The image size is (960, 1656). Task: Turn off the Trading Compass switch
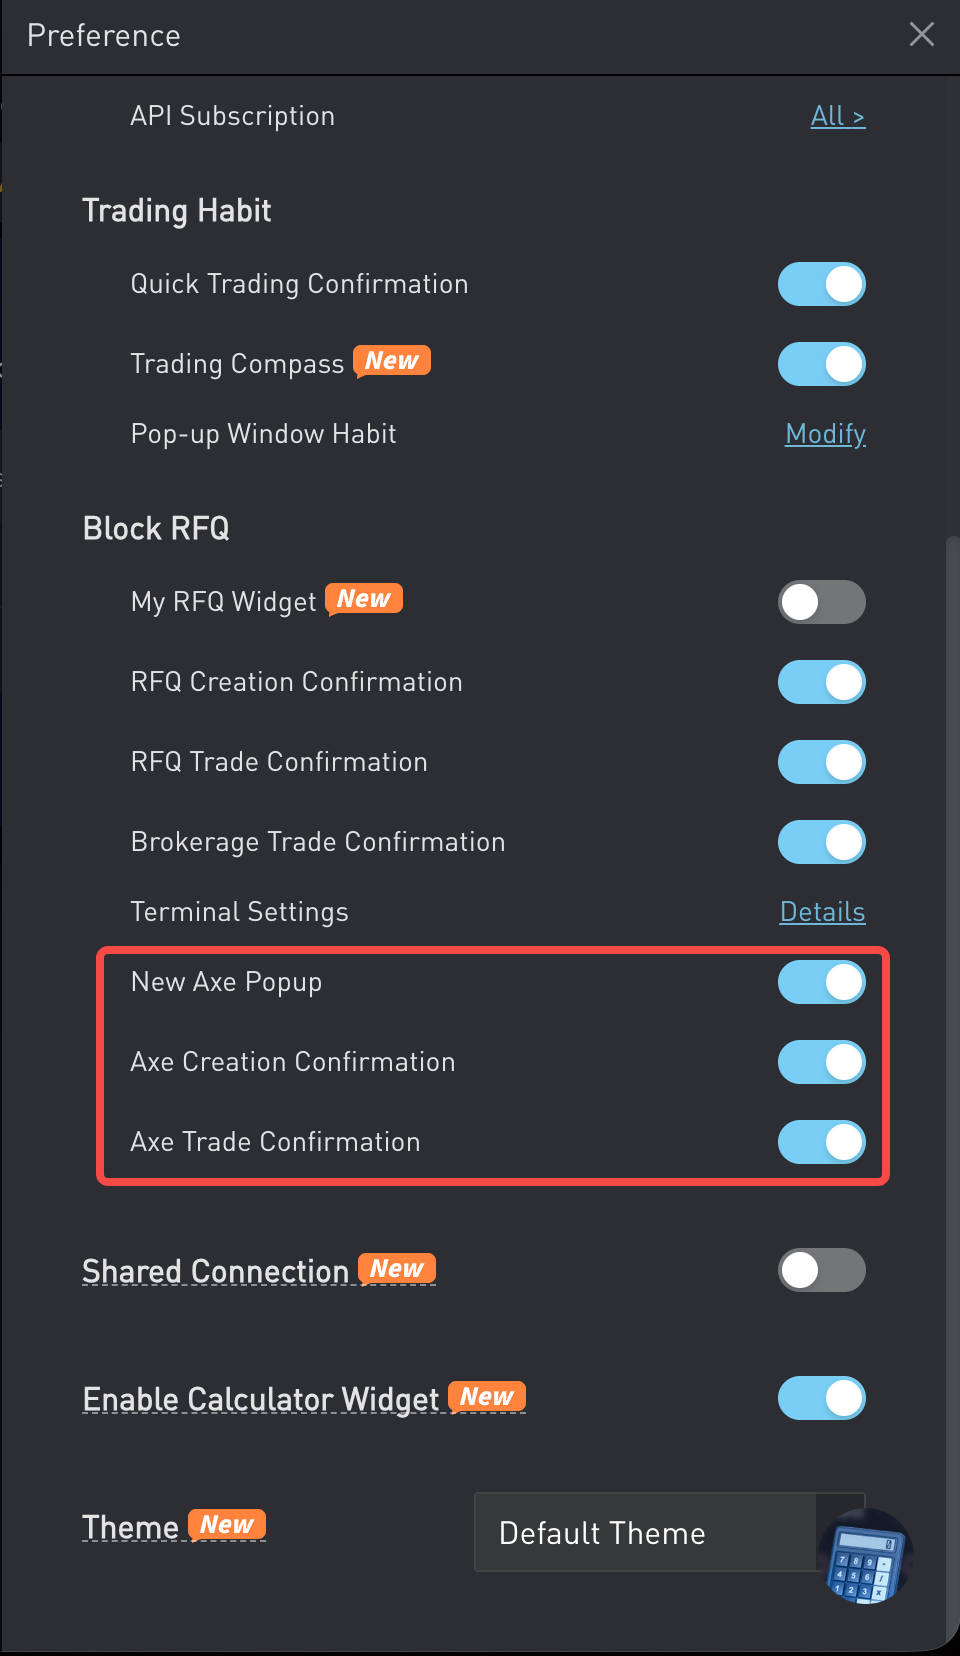(821, 364)
